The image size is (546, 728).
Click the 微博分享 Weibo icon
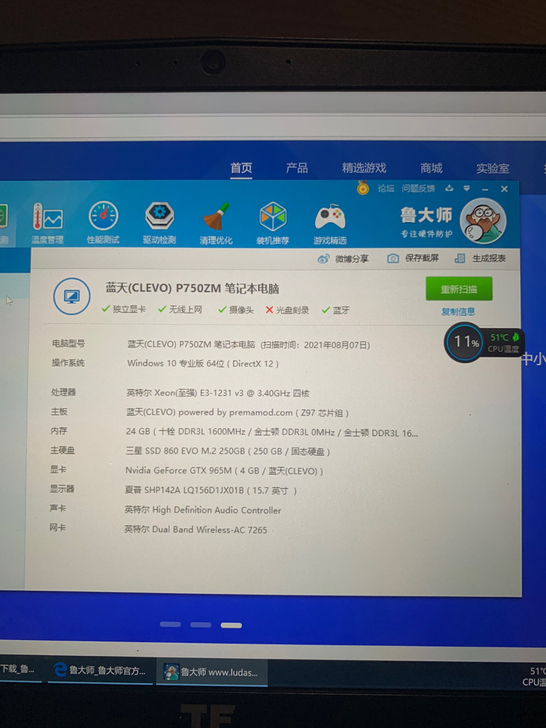[x=323, y=259]
